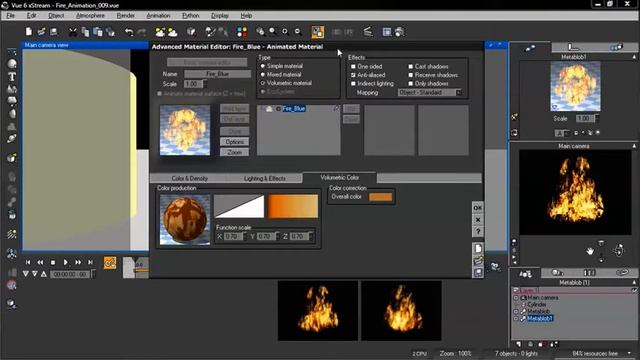The width and height of the screenshot is (640, 360).
Task: Toggle the Anti-aliased checkbox
Action: coord(353,75)
